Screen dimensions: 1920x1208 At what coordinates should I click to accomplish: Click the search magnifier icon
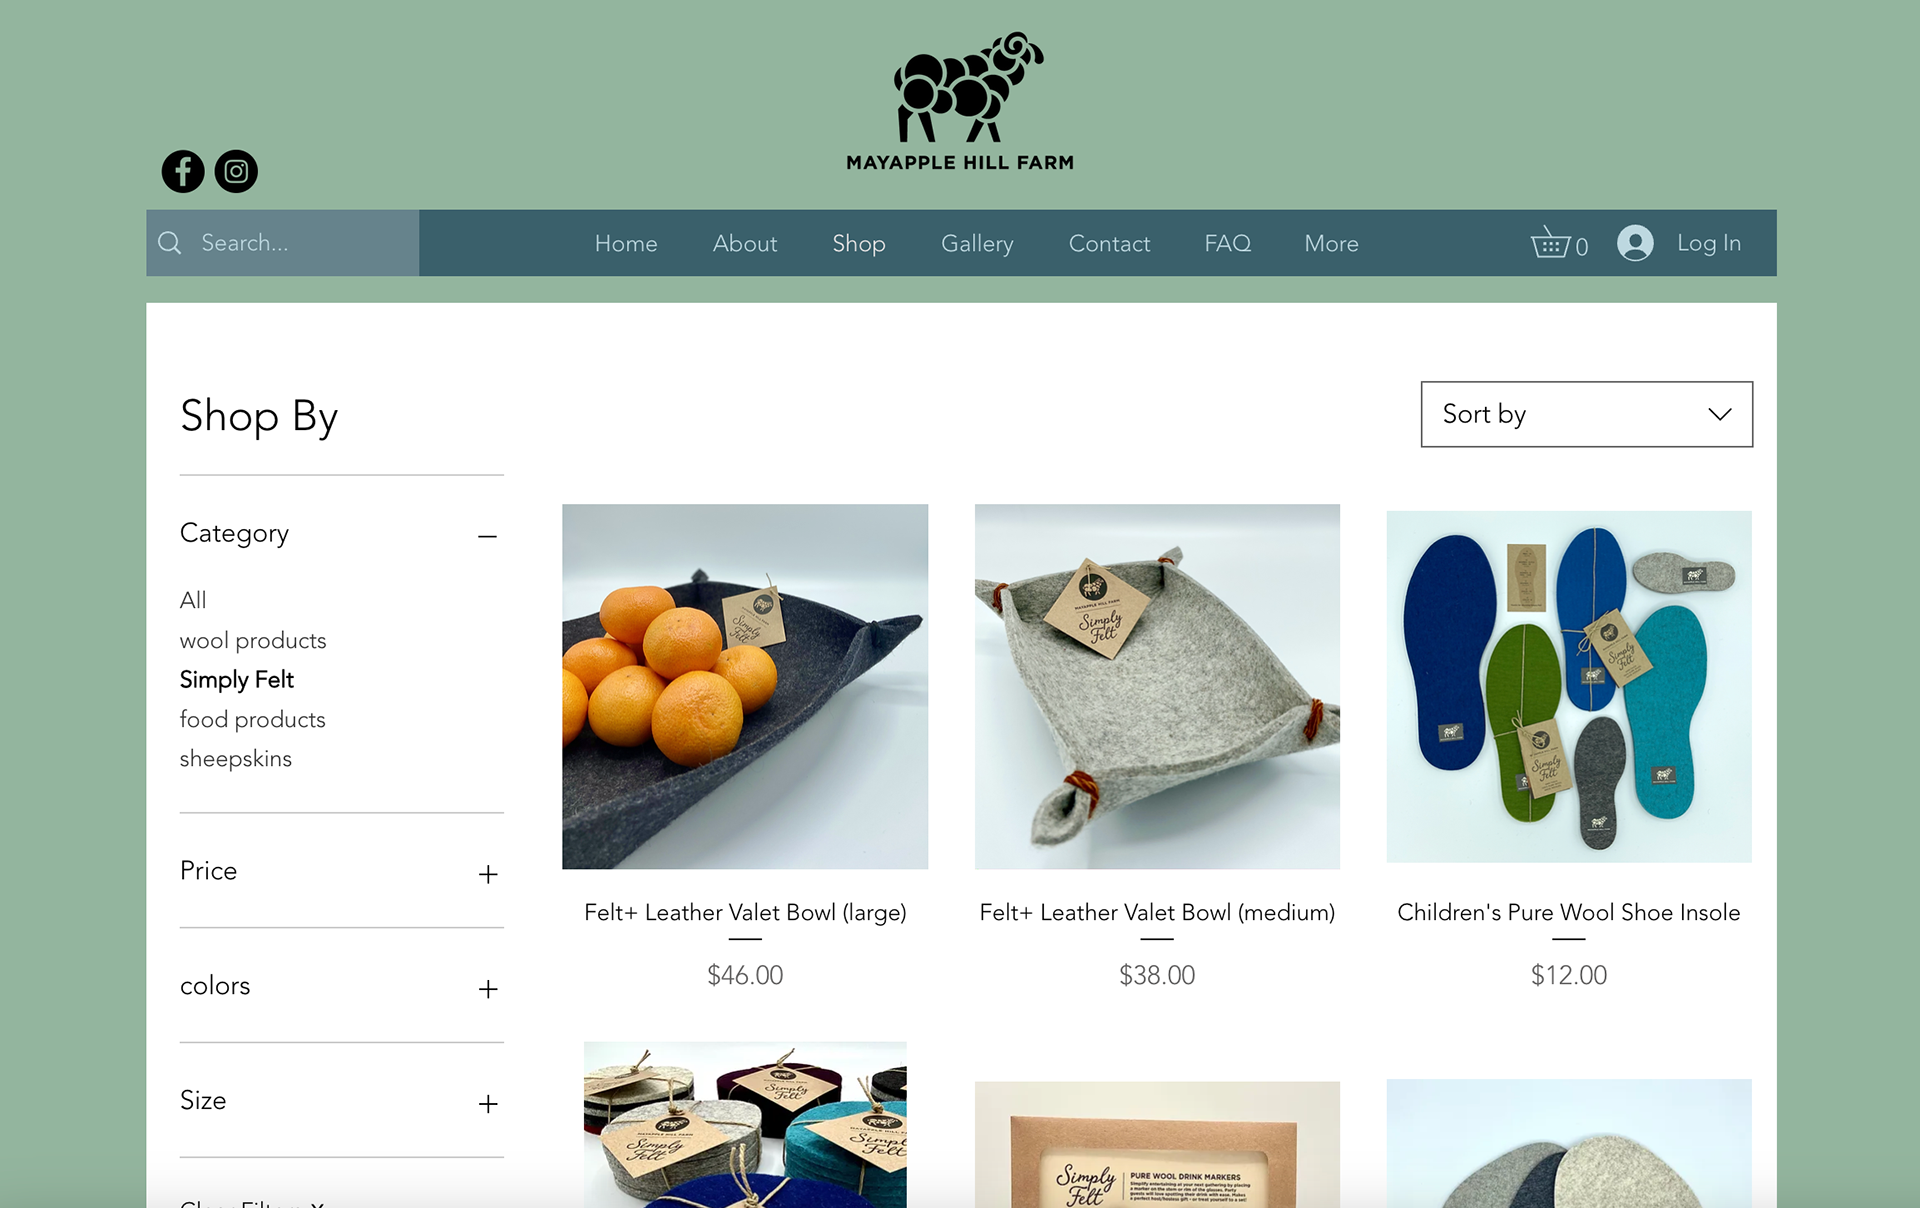point(170,243)
